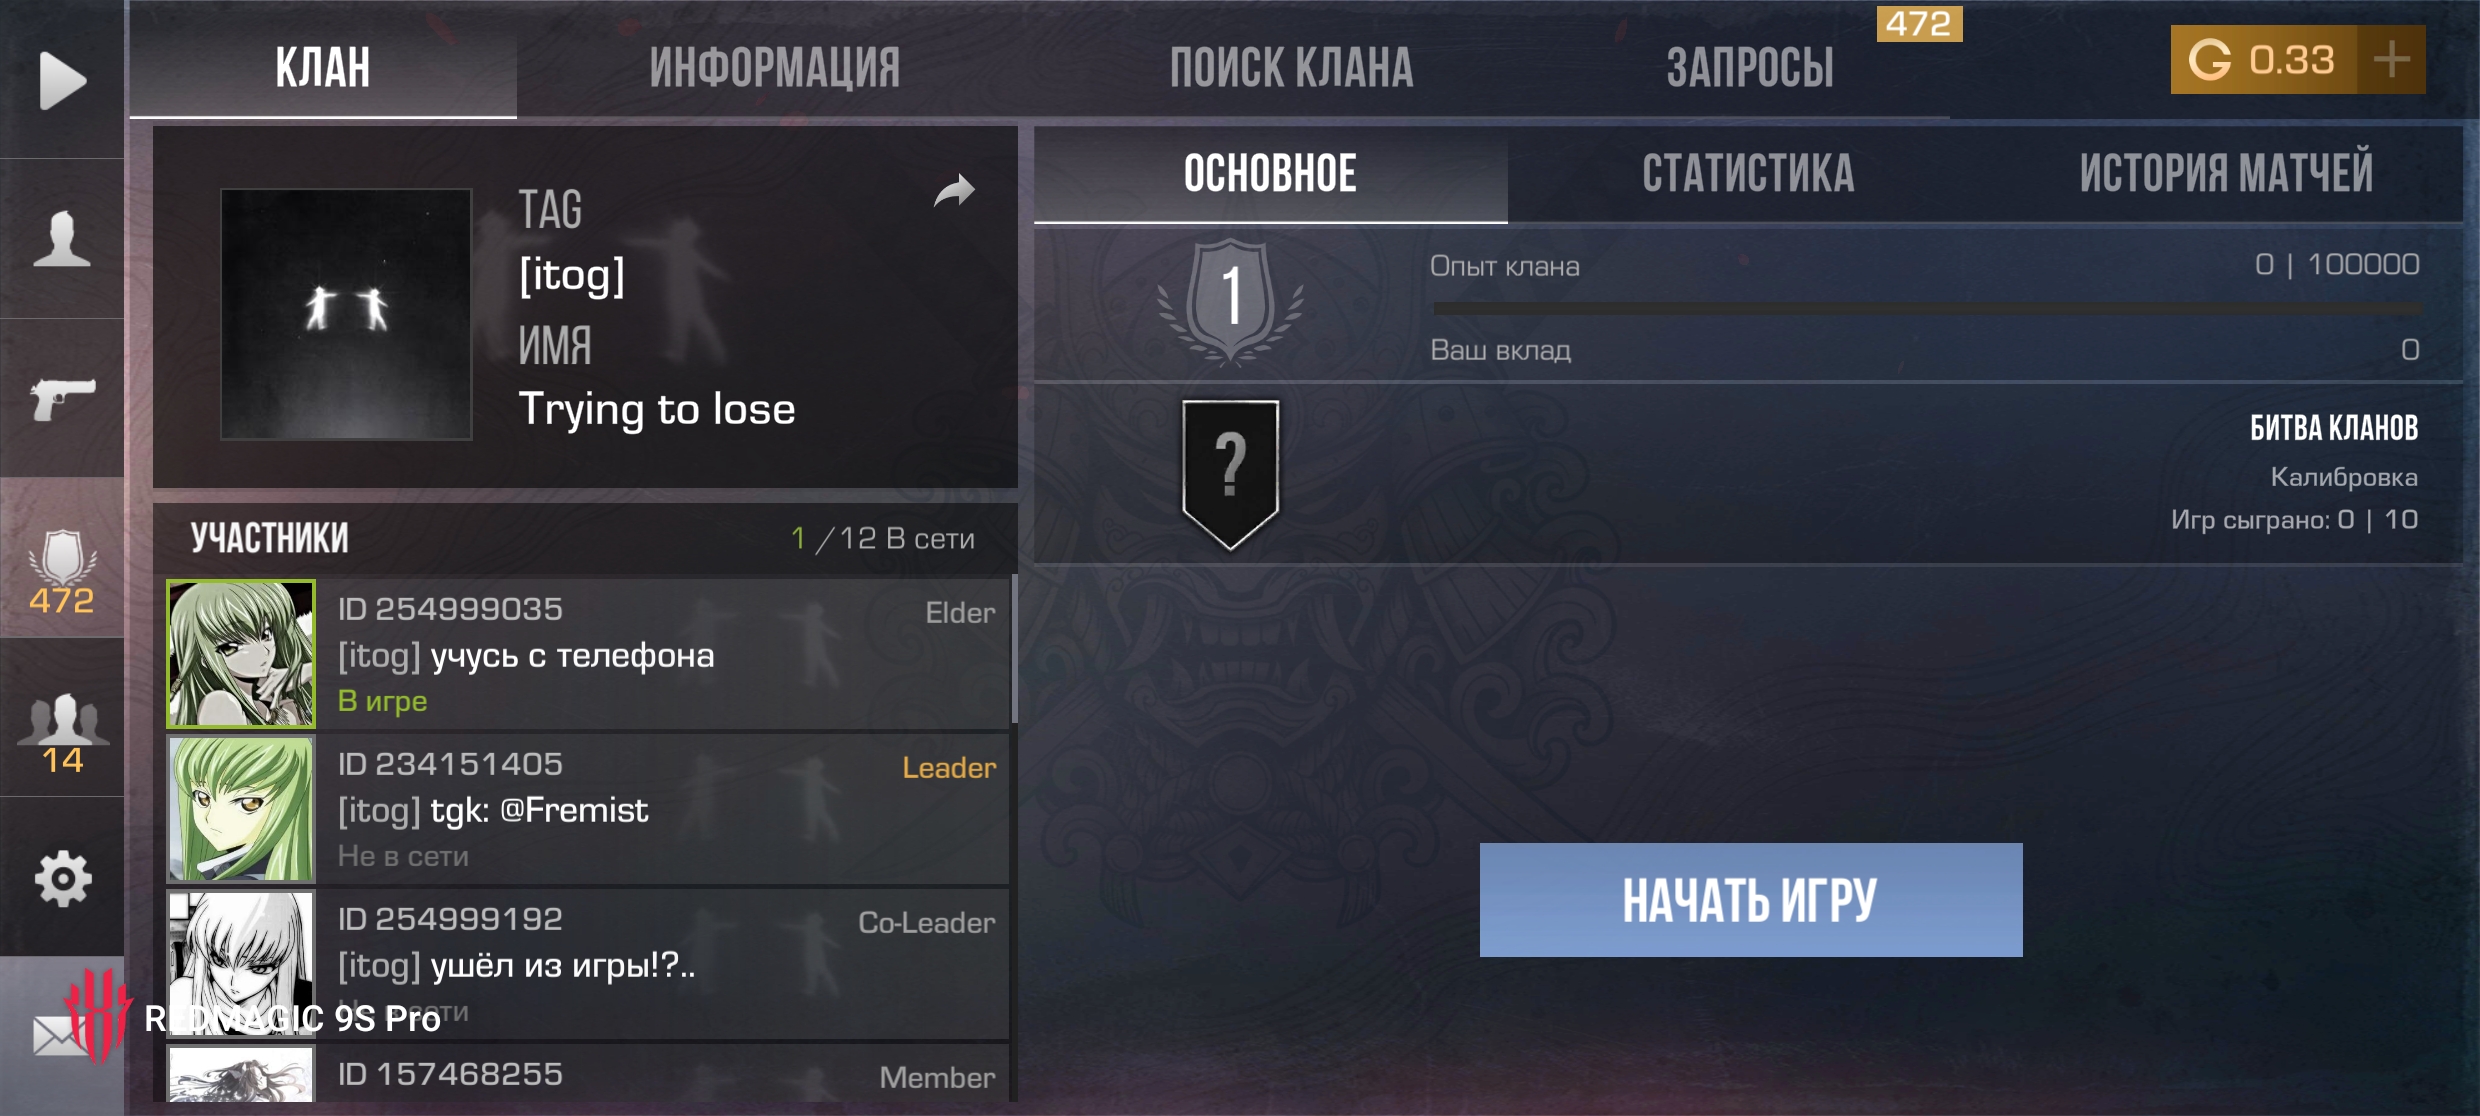Open the ПОИСК КЛАНА tab
The height and width of the screenshot is (1116, 2480).
pos(1292,68)
